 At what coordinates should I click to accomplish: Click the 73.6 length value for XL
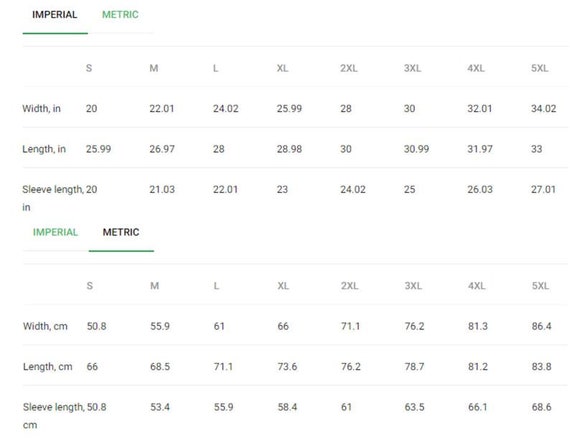click(x=287, y=367)
